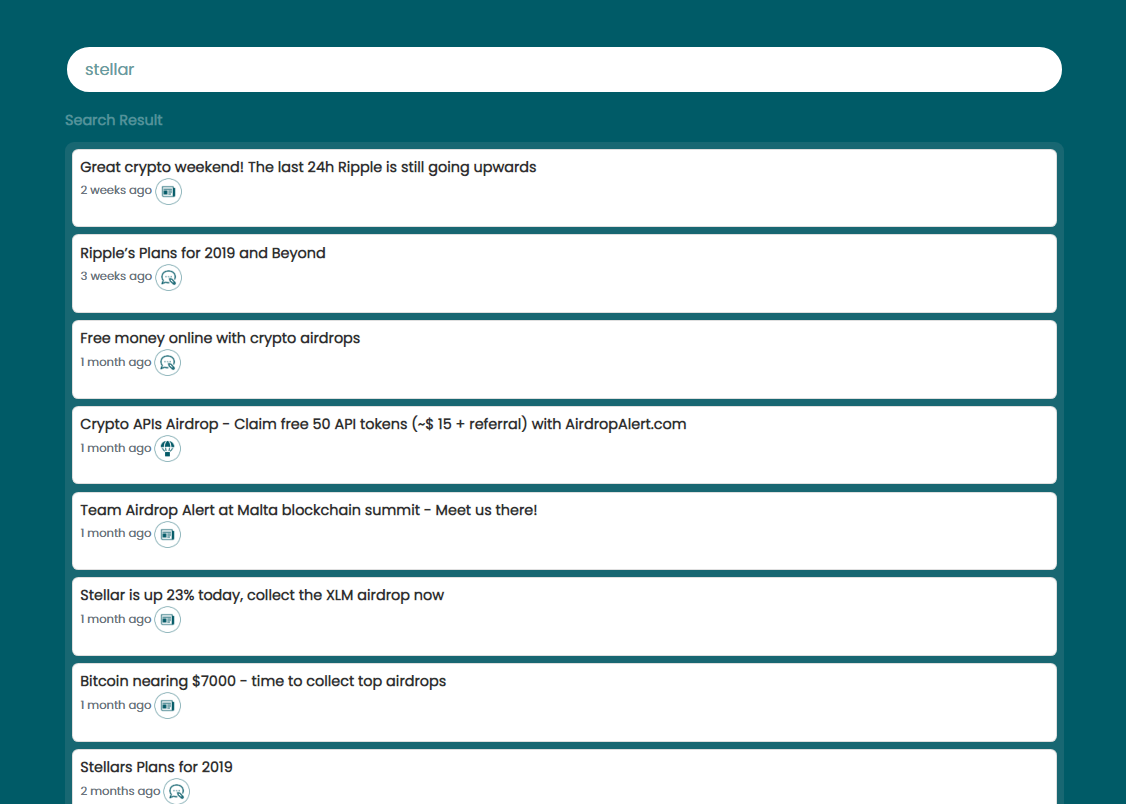Click '1 month ago' under Bitcoin nearing $7000

coord(116,705)
